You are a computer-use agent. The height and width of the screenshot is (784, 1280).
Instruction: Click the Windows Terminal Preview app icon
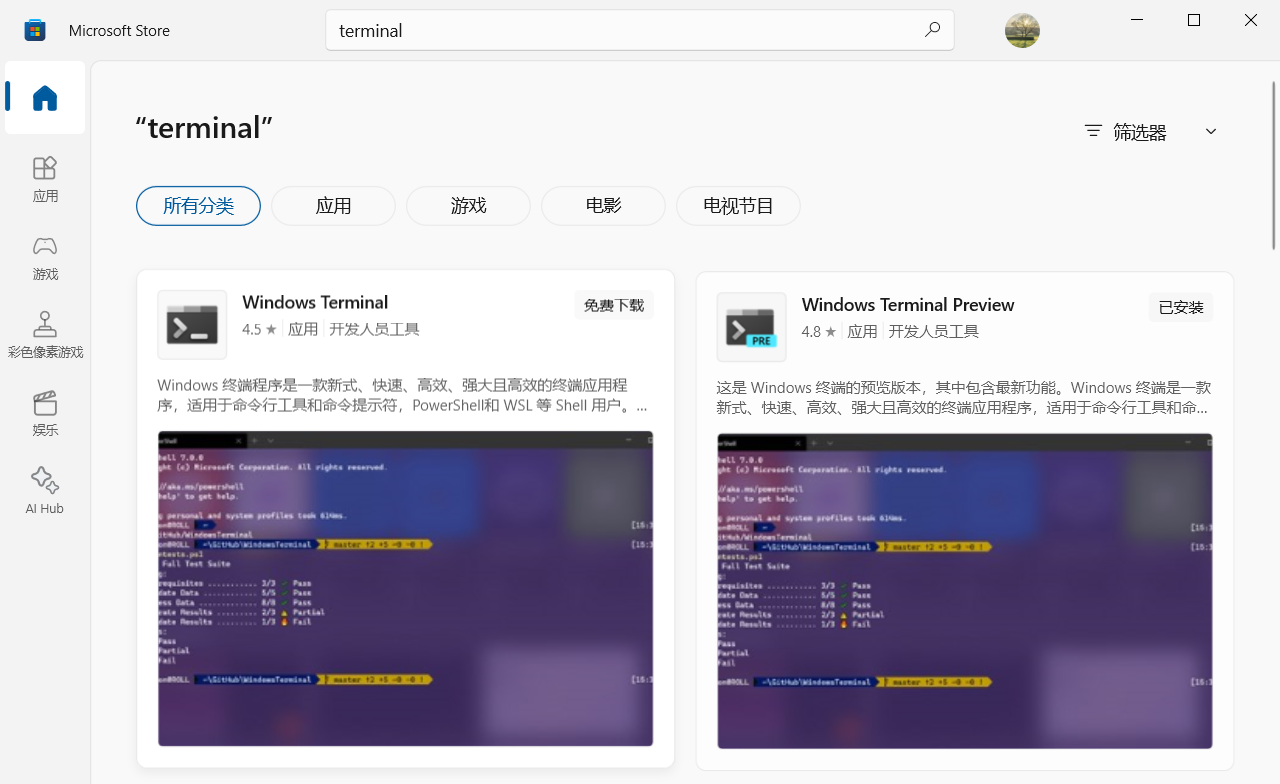750,327
